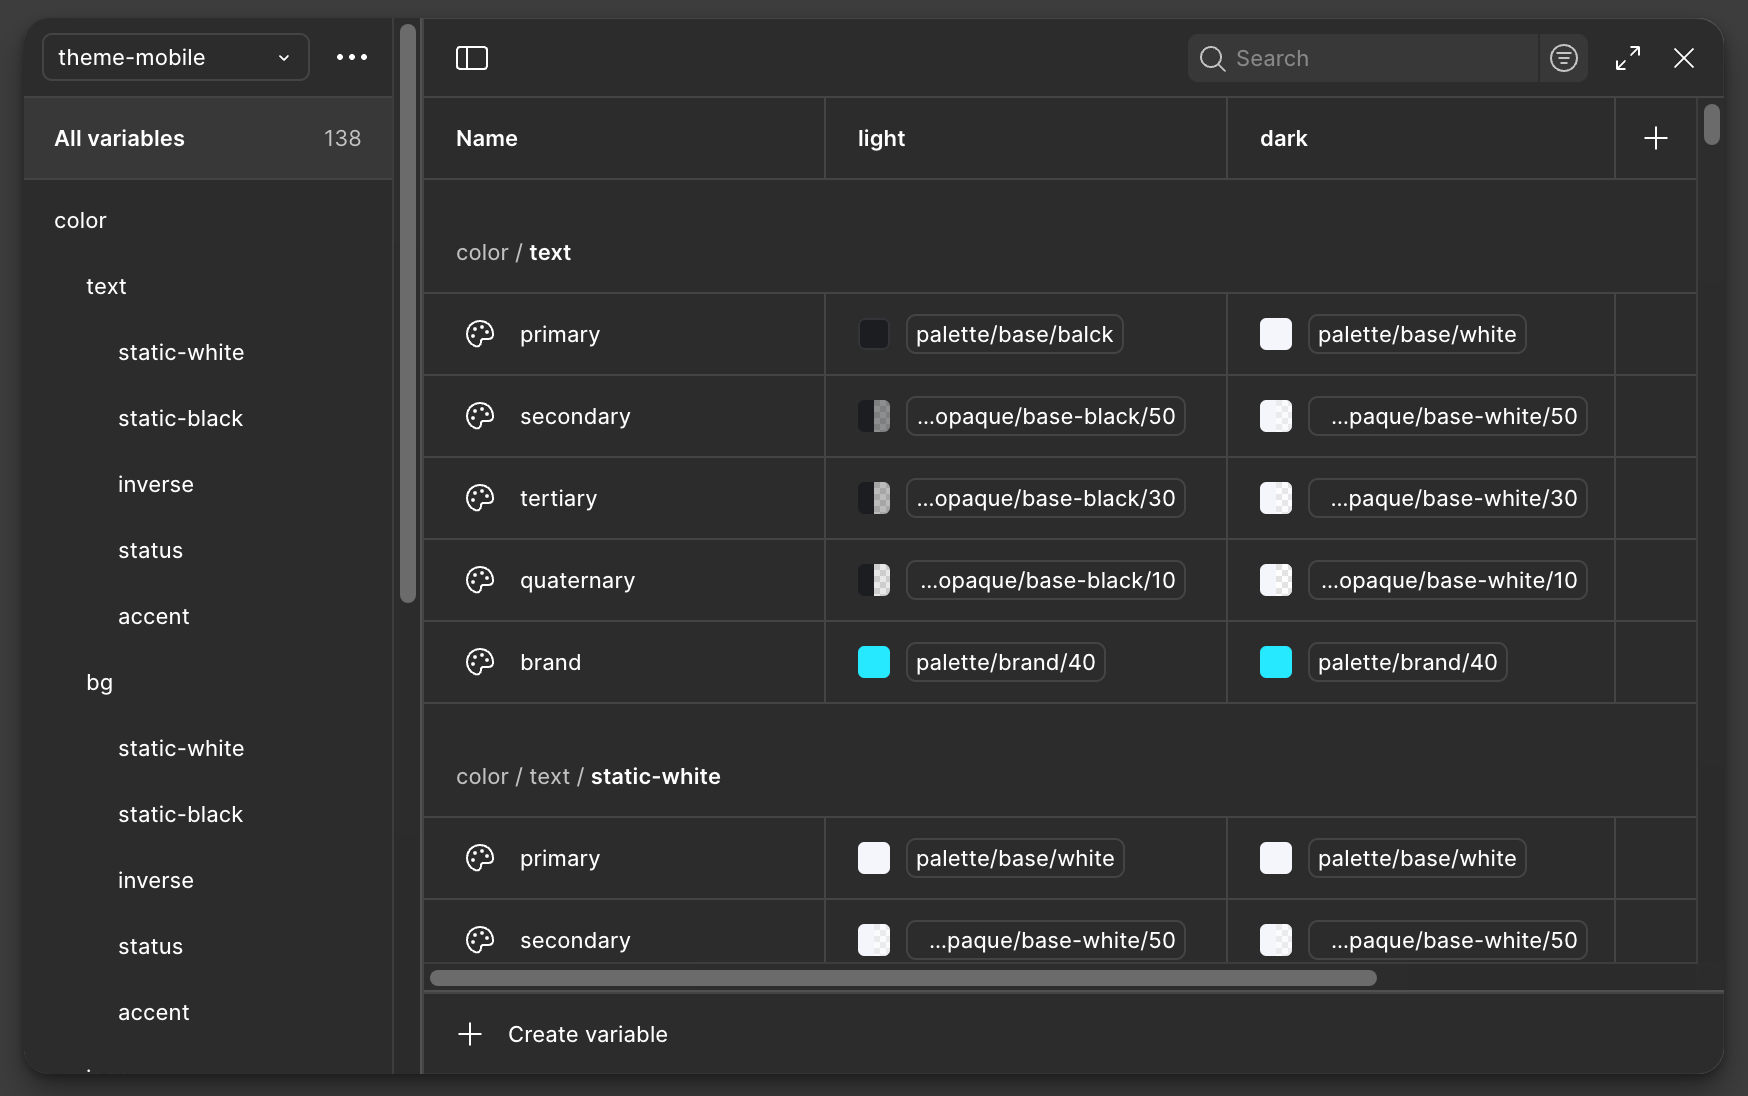Open the three-dot collection options menu
Image resolution: width=1748 pixels, height=1096 pixels.
[x=352, y=58]
